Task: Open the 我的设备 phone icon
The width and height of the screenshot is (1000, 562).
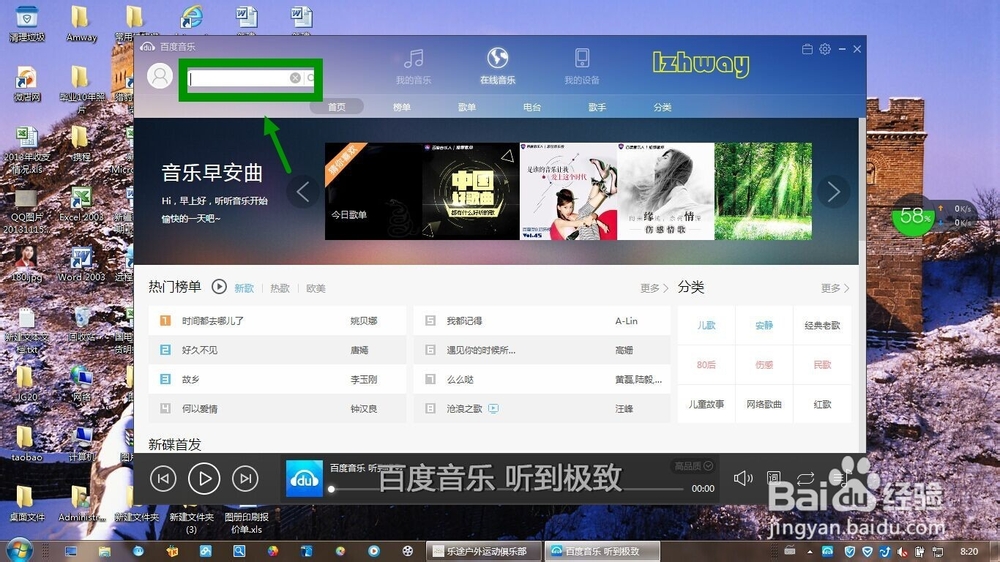Action: click(x=582, y=58)
